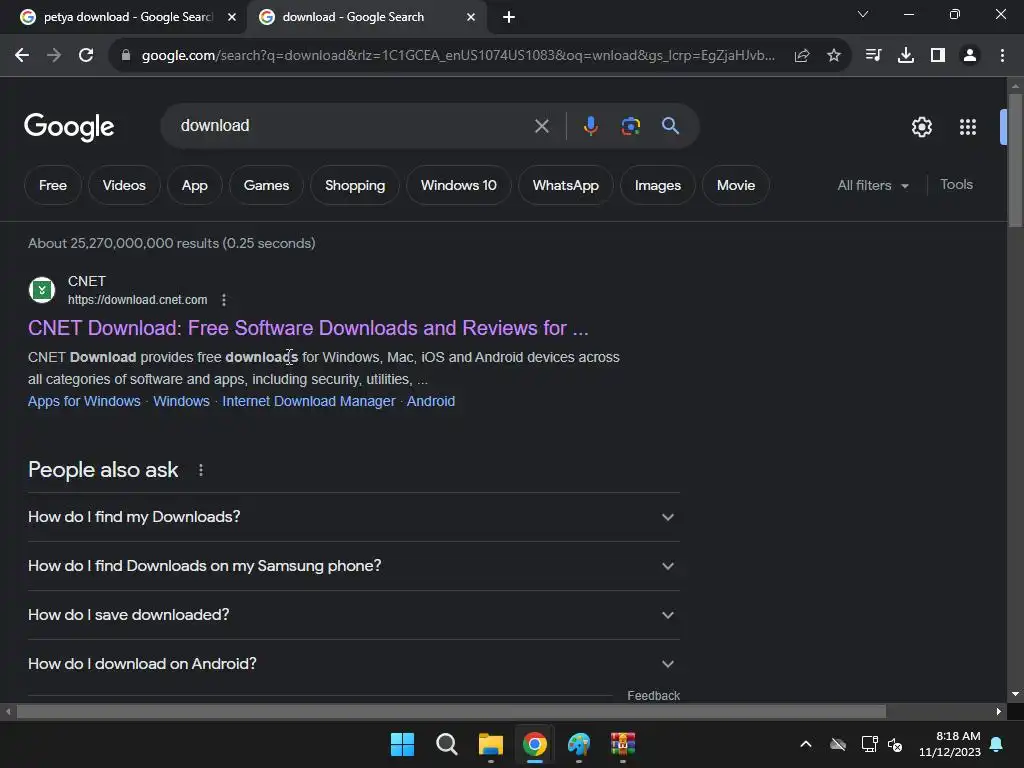Apply the Movie filter chip
The width and height of the screenshot is (1024, 768).
[x=736, y=185]
